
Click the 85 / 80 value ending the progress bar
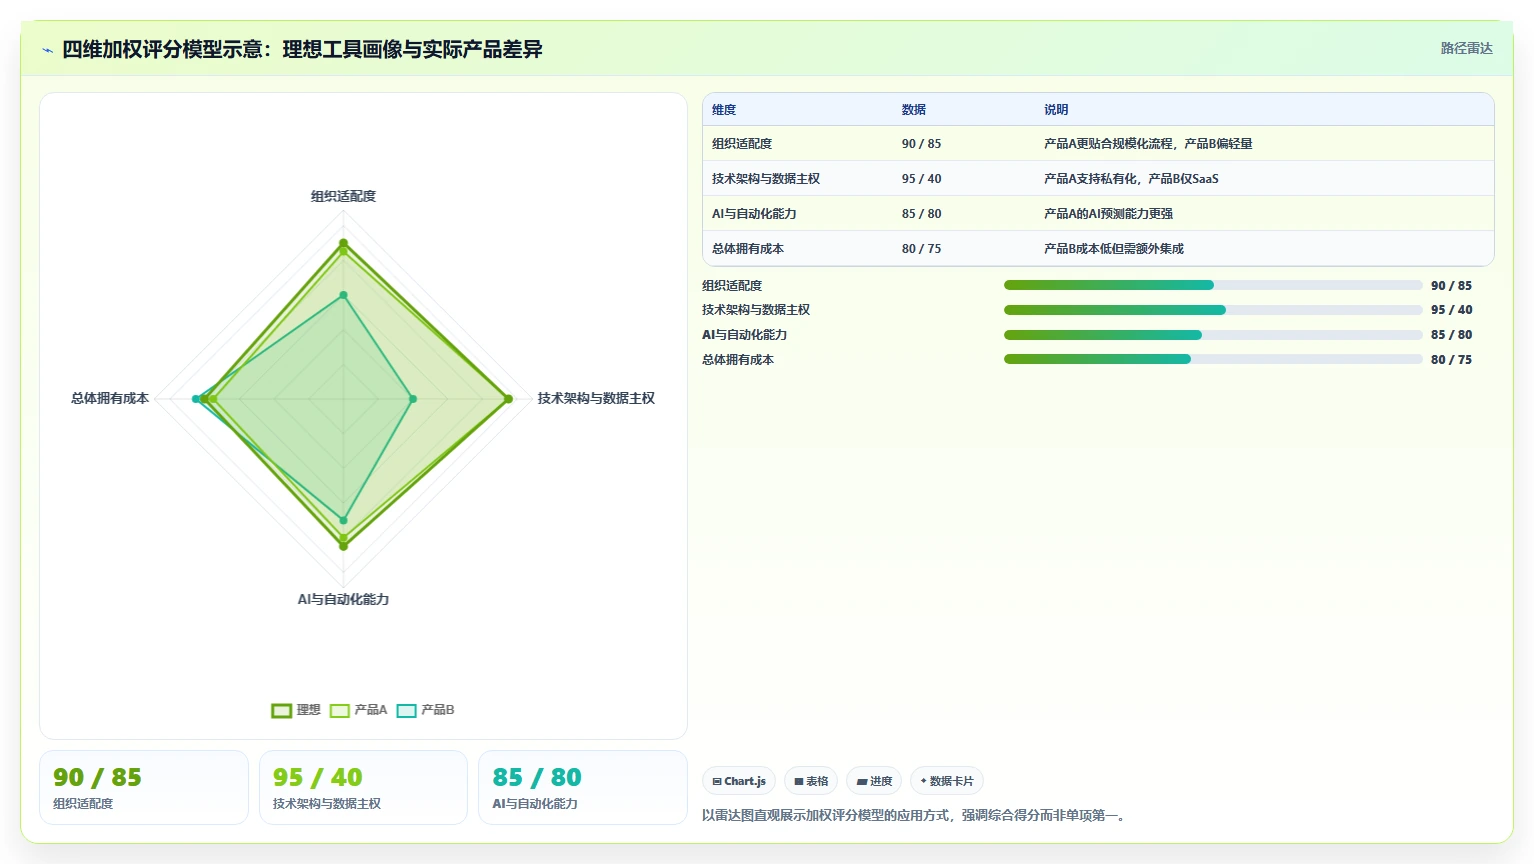click(x=1451, y=335)
